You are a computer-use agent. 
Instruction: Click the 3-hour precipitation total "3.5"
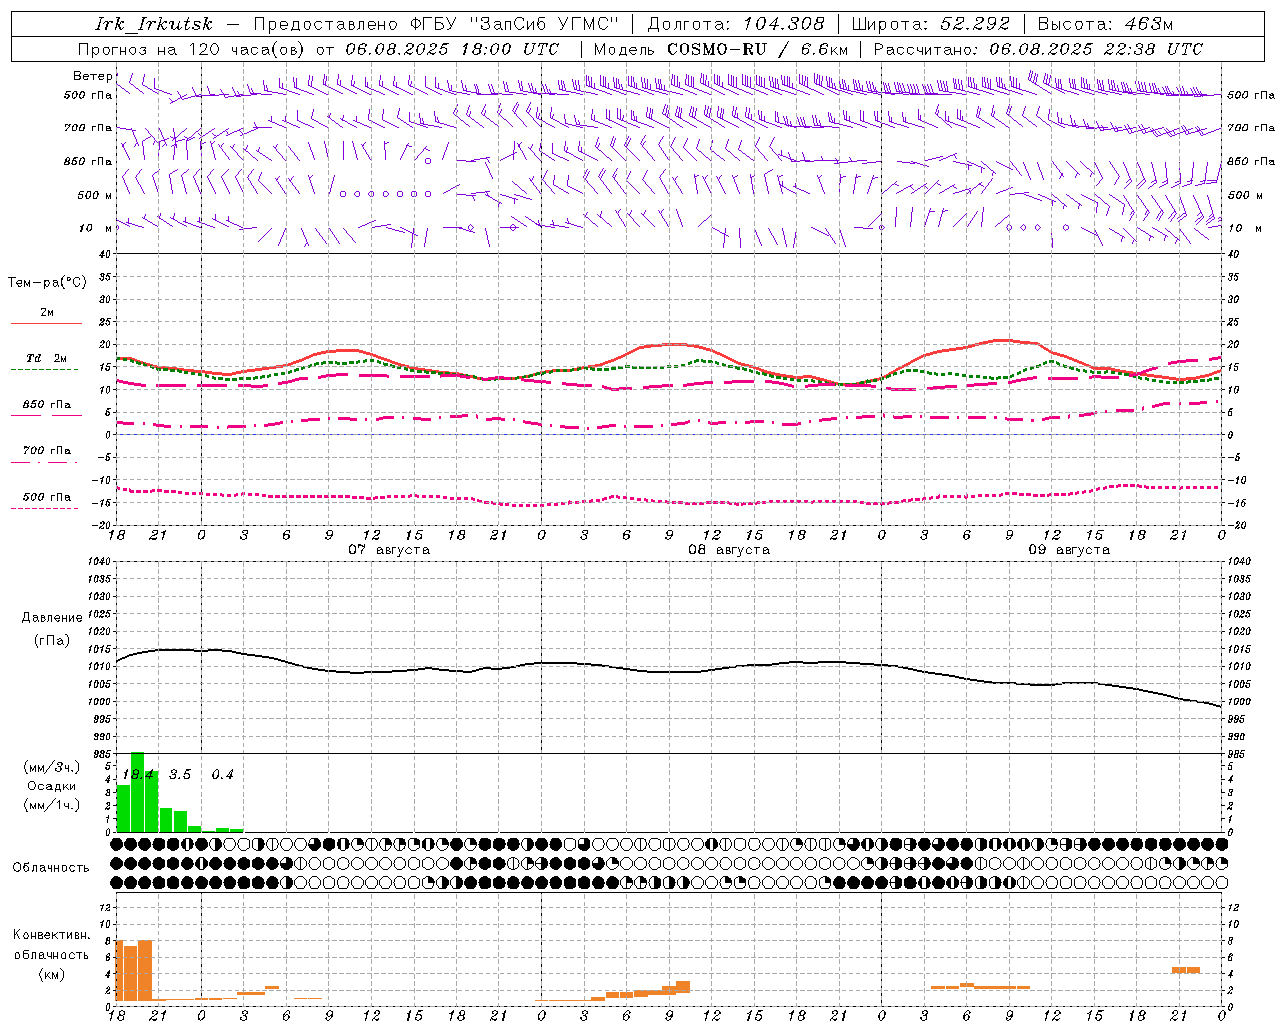180,775
